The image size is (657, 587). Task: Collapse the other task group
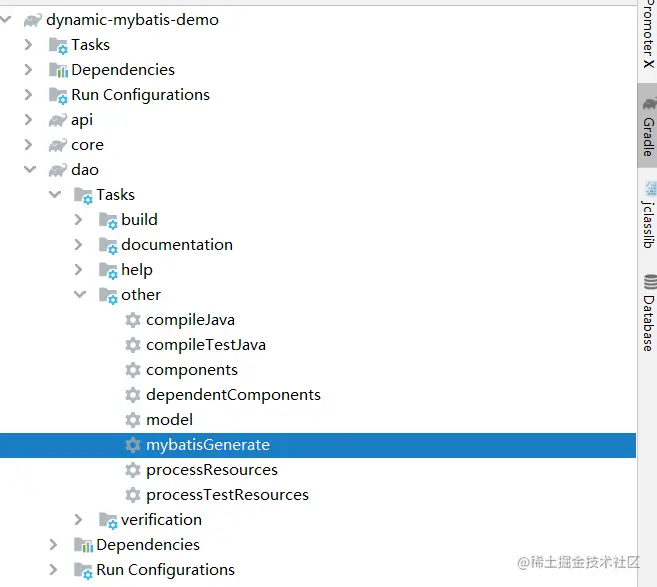[x=80, y=295]
